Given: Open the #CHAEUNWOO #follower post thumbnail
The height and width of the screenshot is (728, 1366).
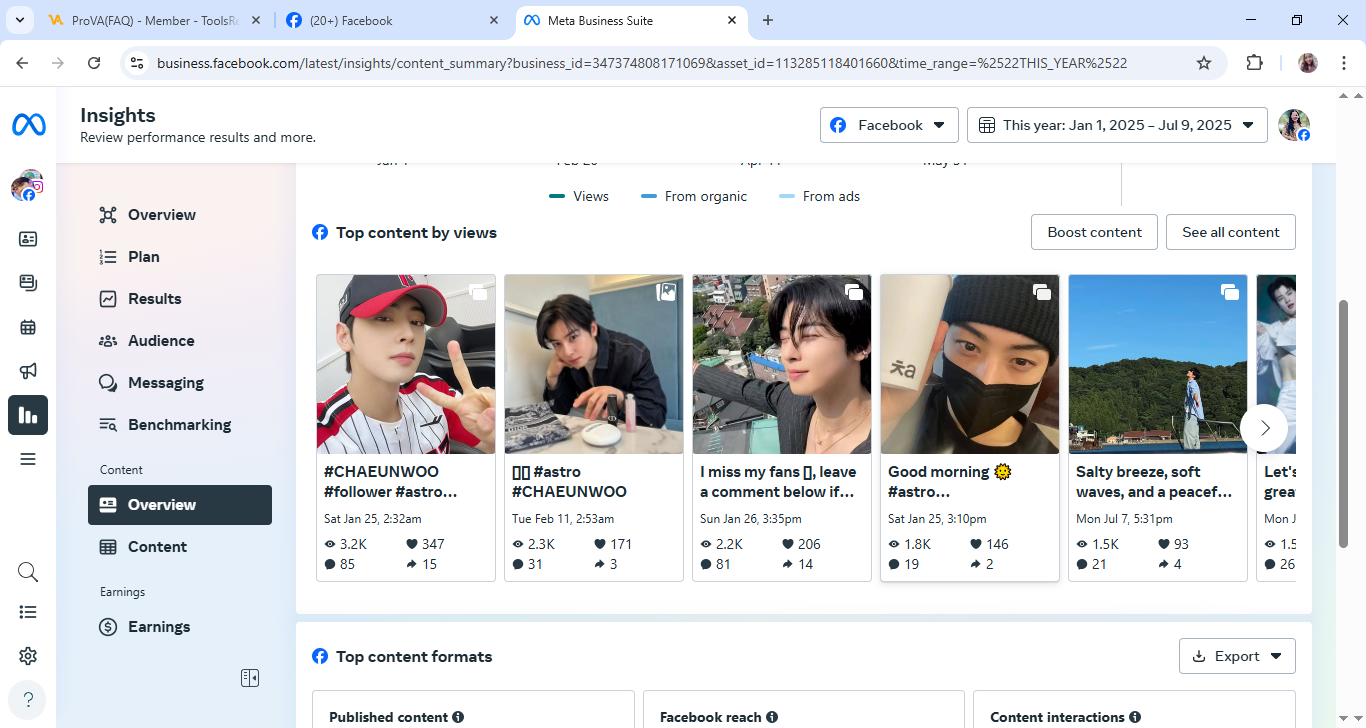Looking at the screenshot, I should coord(406,364).
